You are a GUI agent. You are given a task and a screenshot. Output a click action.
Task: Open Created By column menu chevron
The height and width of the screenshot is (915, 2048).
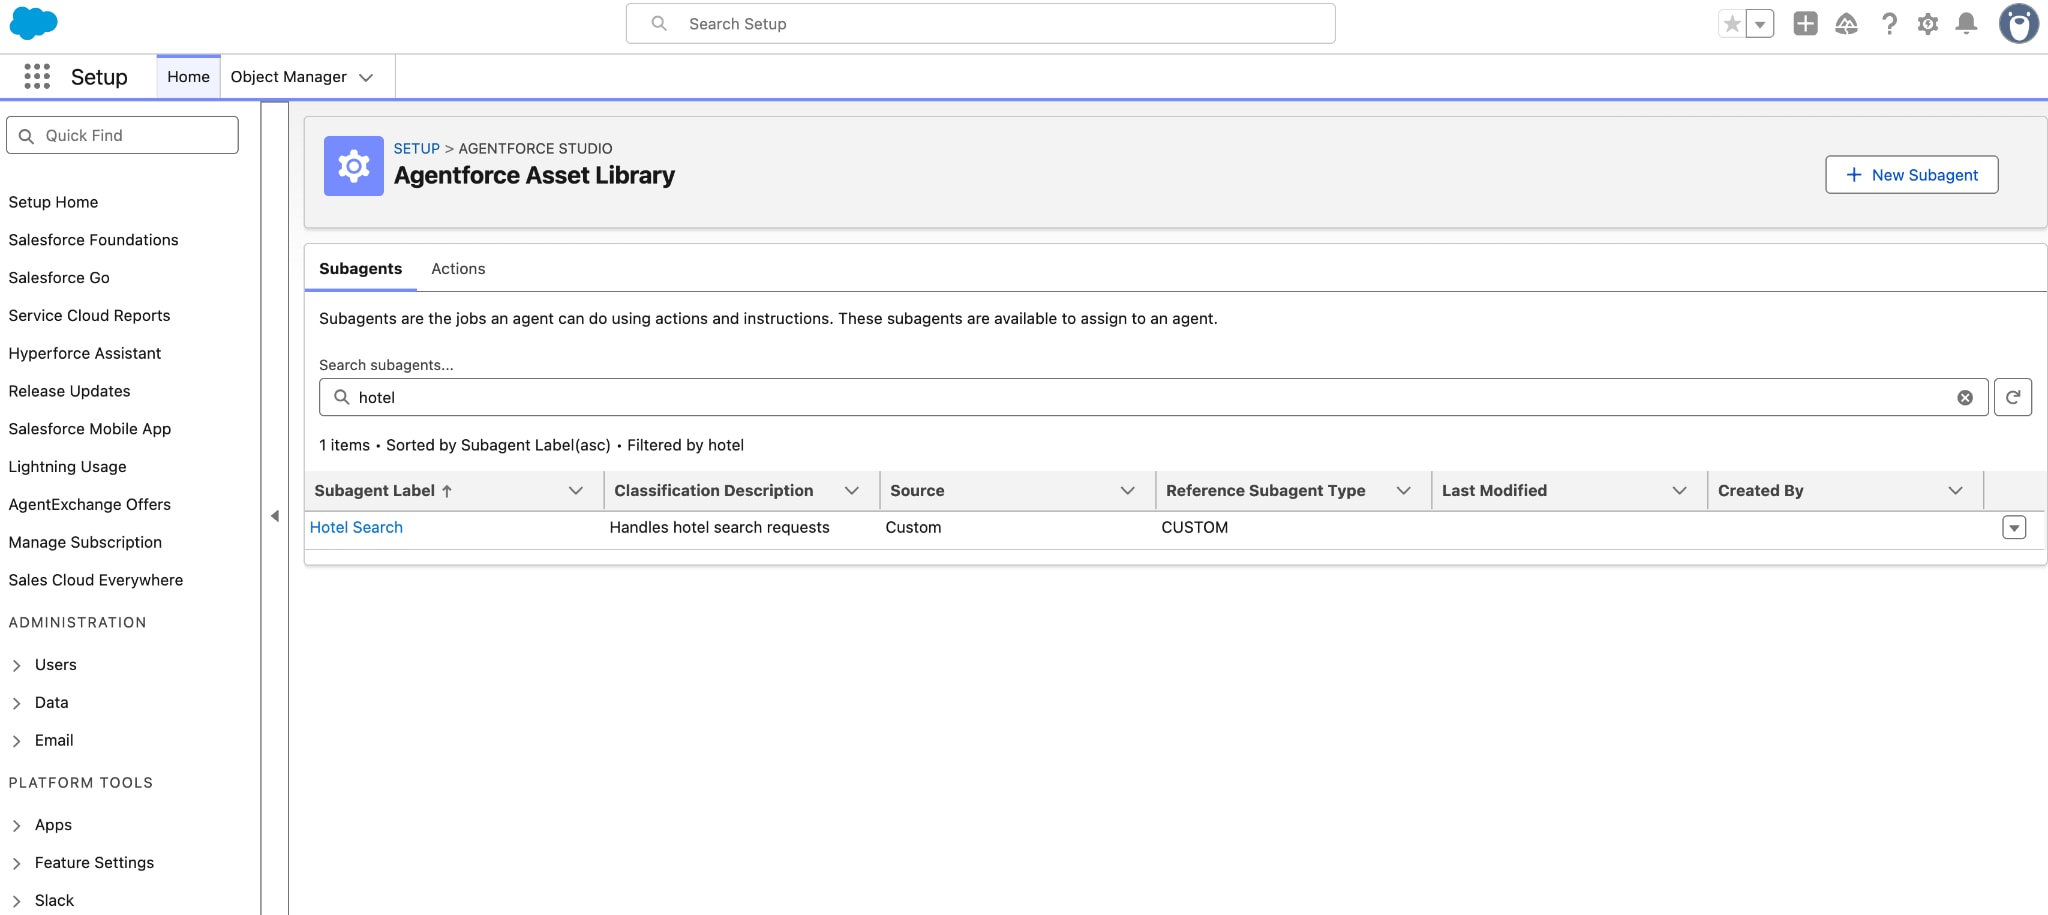[1956, 491]
